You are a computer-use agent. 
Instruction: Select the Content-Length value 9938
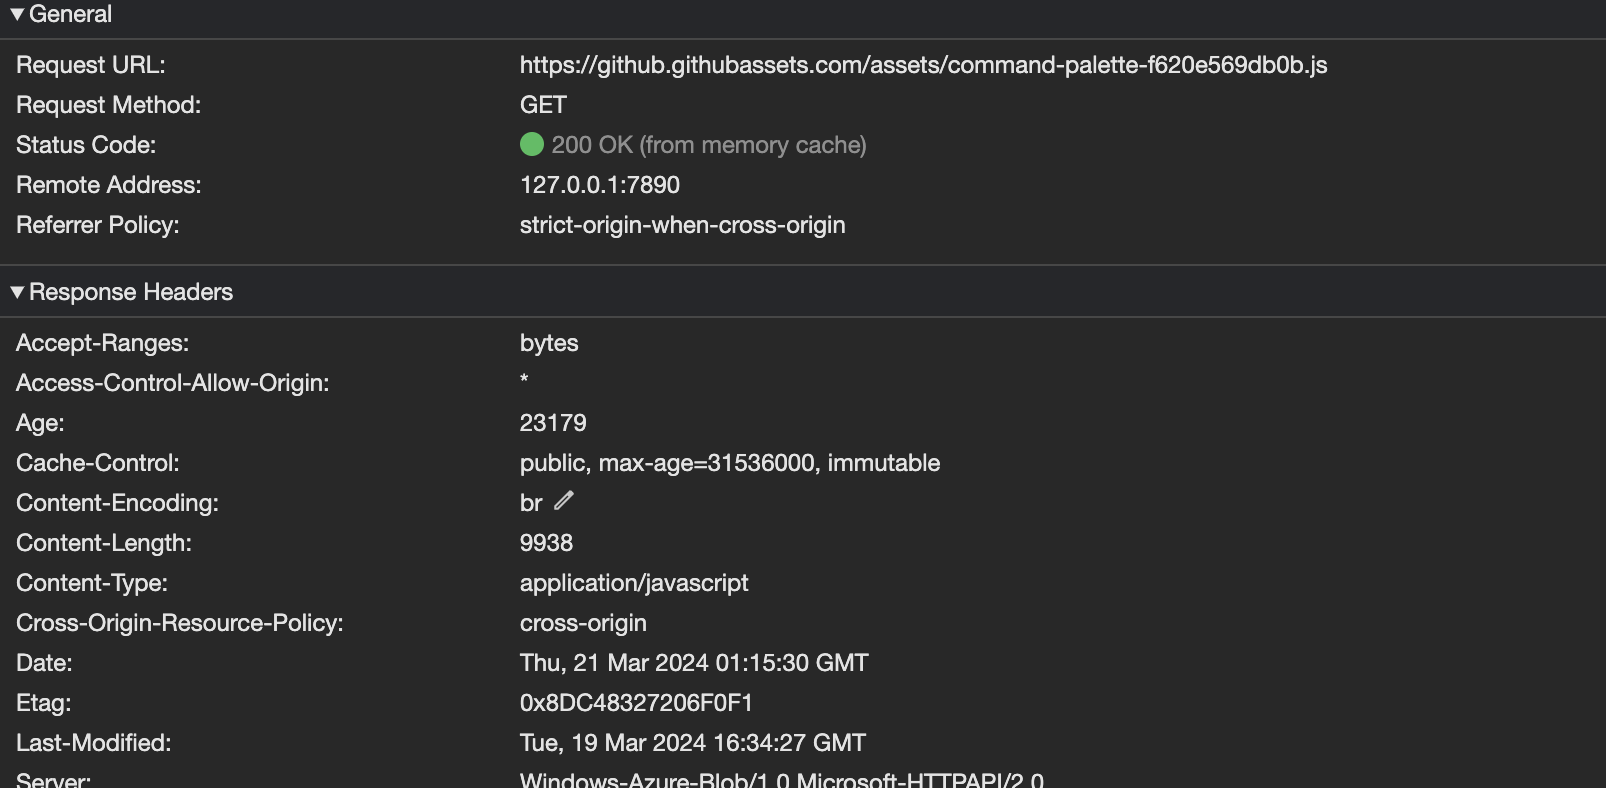coord(546,543)
